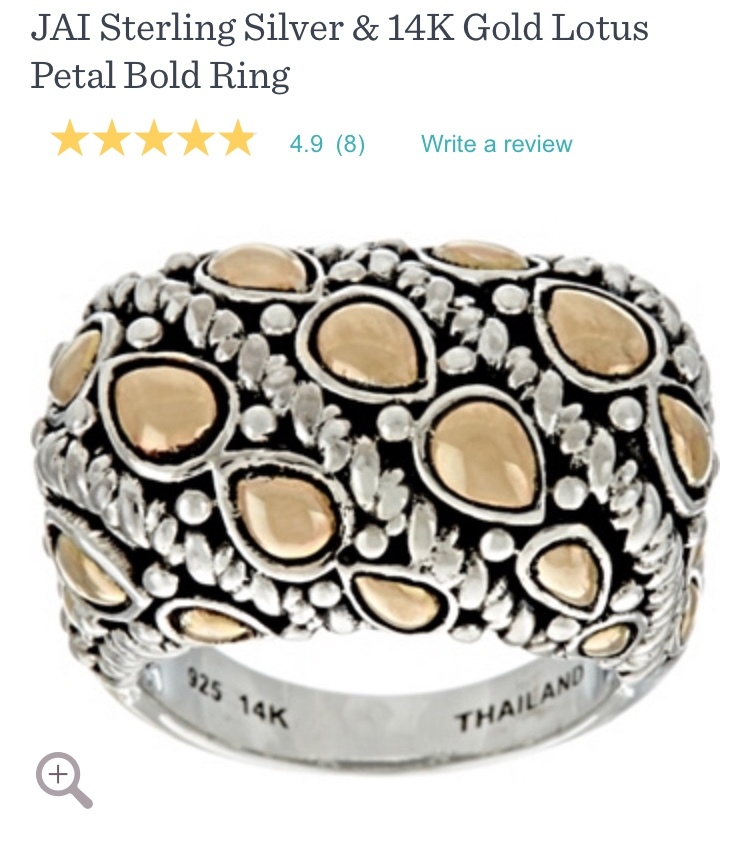Screen dimensions: 750x845
Task: Select the first yellow rating star
Action: click(70, 138)
